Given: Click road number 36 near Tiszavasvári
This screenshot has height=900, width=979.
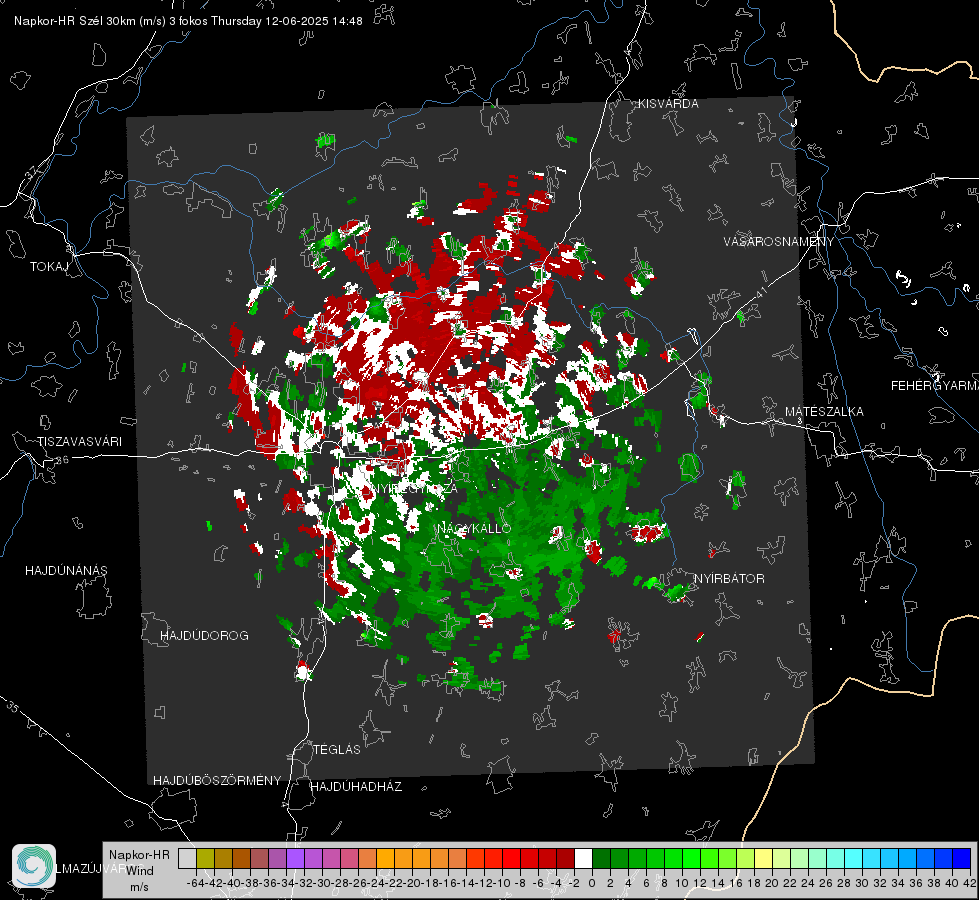Looking at the screenshot, I should (x=62, y=460).
